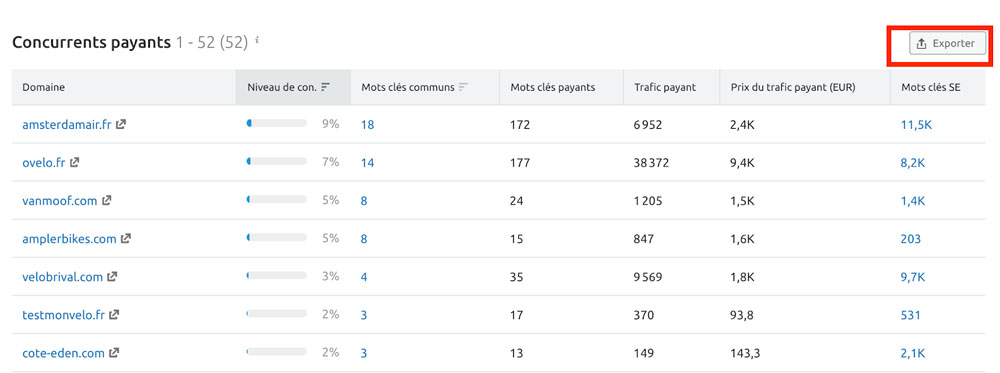Click common keywords value 14 for ovelo.fr
This screenshot has width=1000, height=373.
(x=367, y=163)
